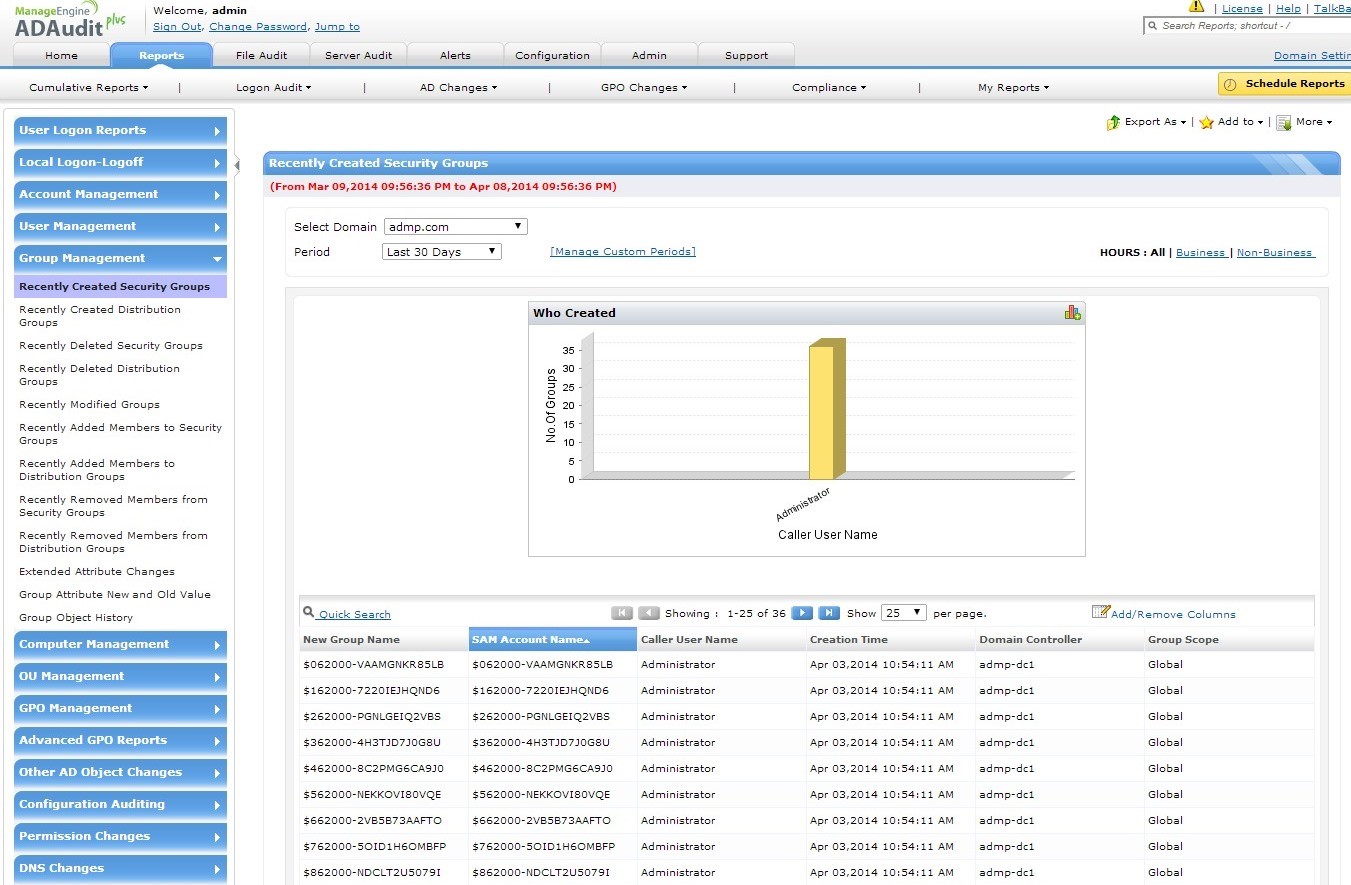
Task: Click the Add/Remove Columns notepad icon
Action: click(1100, 613)
